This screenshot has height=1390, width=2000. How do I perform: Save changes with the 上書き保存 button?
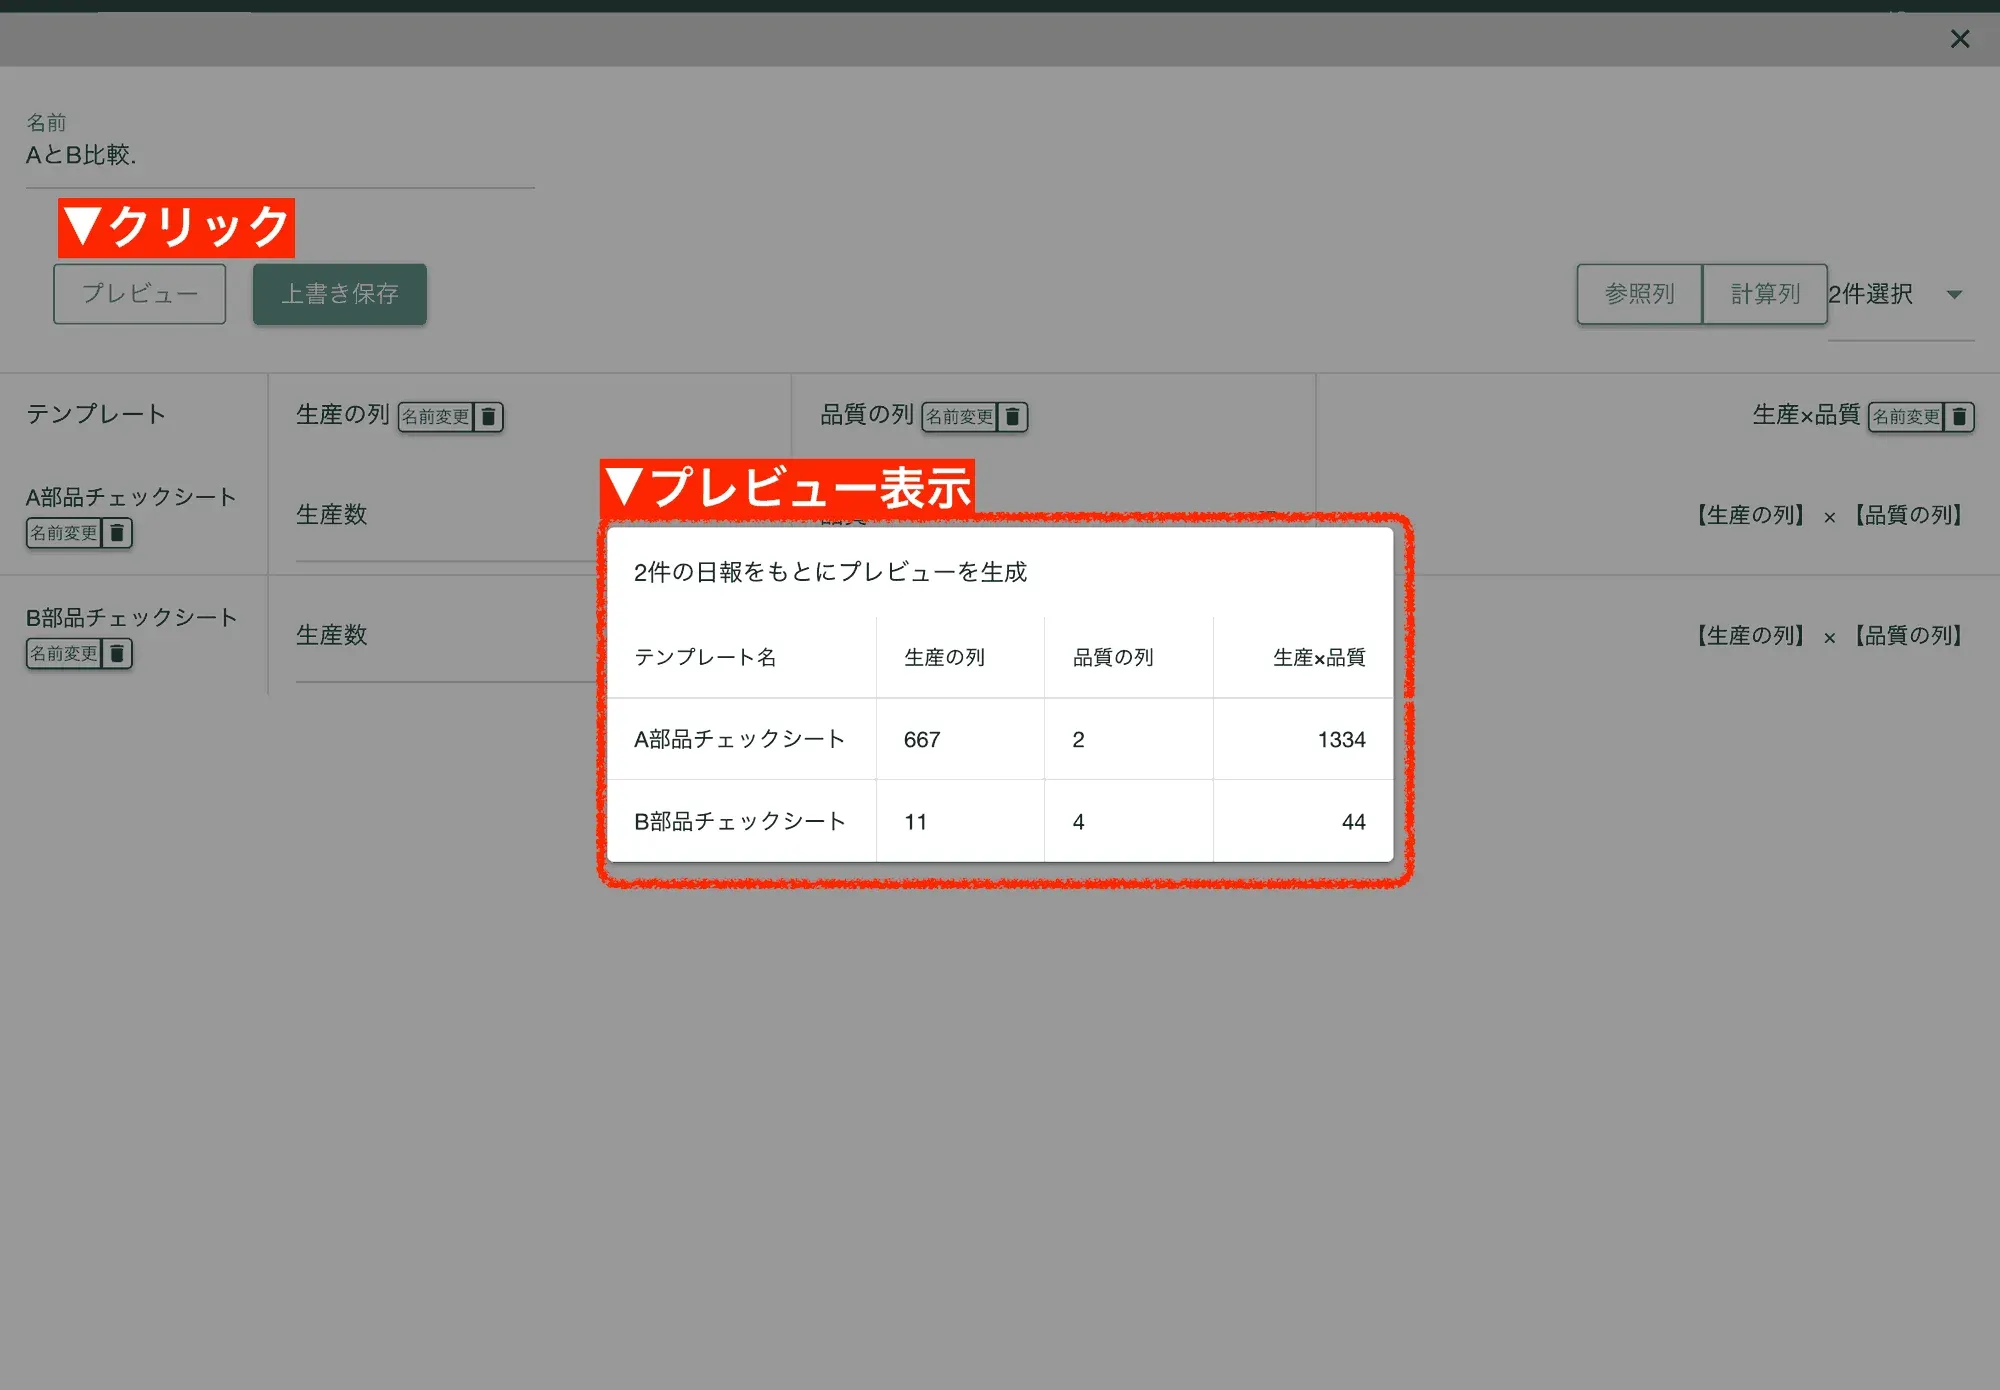pos(340,293)
